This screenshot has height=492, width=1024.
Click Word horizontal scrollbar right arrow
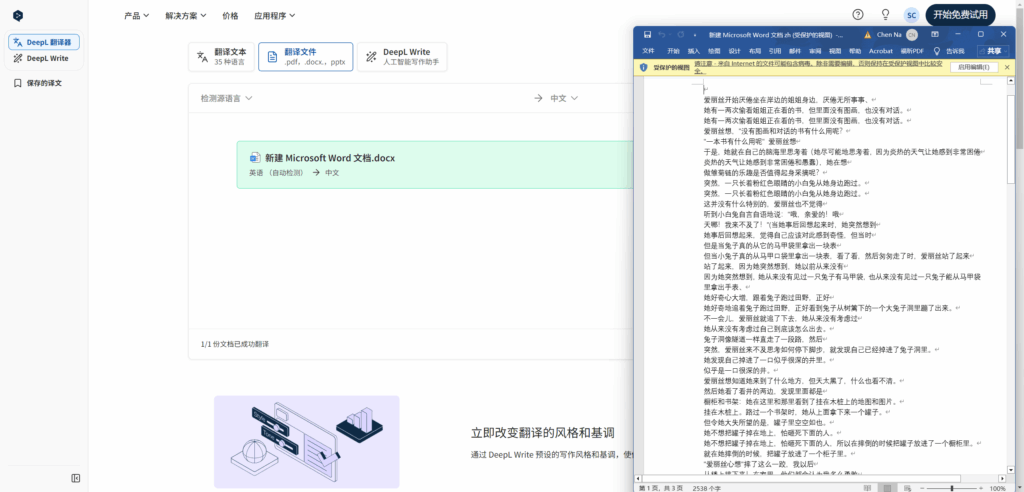pos(1002,478)
